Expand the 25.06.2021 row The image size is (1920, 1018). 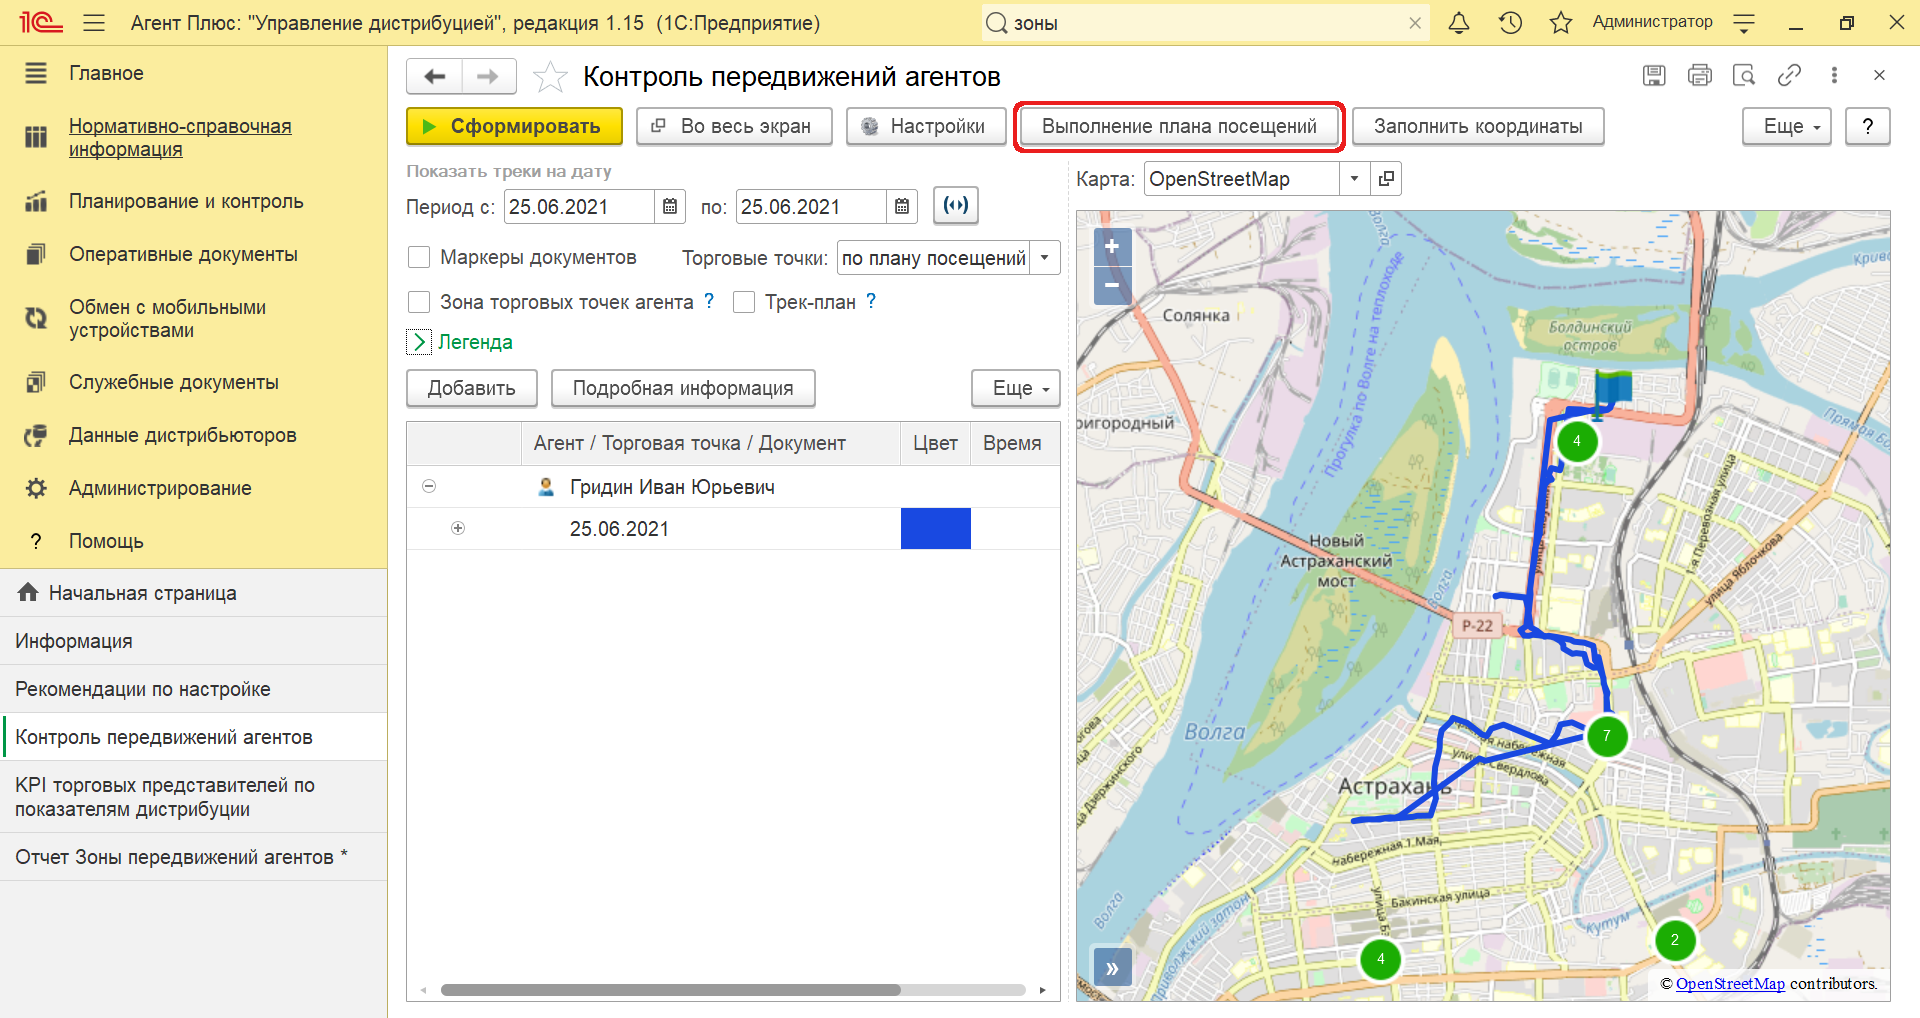(458, 528)
